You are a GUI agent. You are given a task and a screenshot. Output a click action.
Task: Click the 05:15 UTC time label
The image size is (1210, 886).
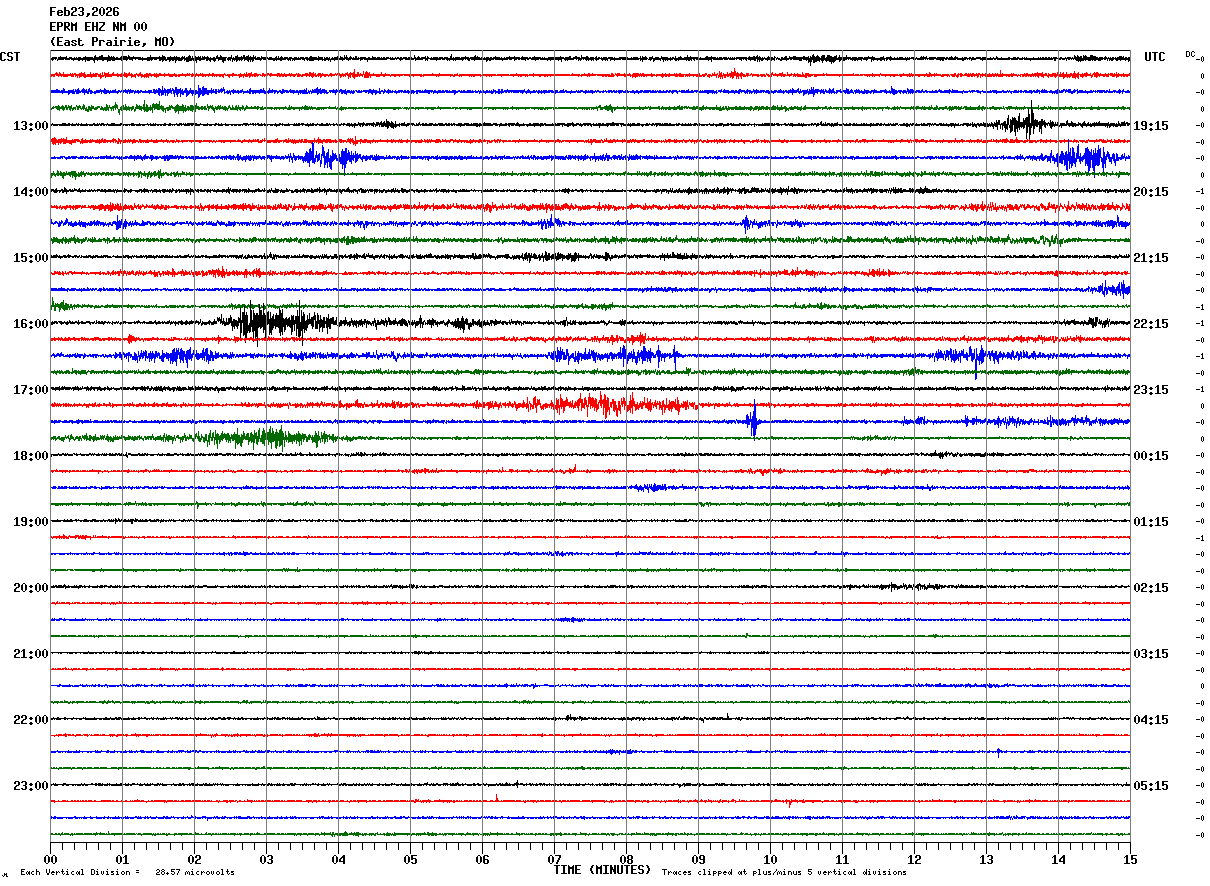point(1151,786)
